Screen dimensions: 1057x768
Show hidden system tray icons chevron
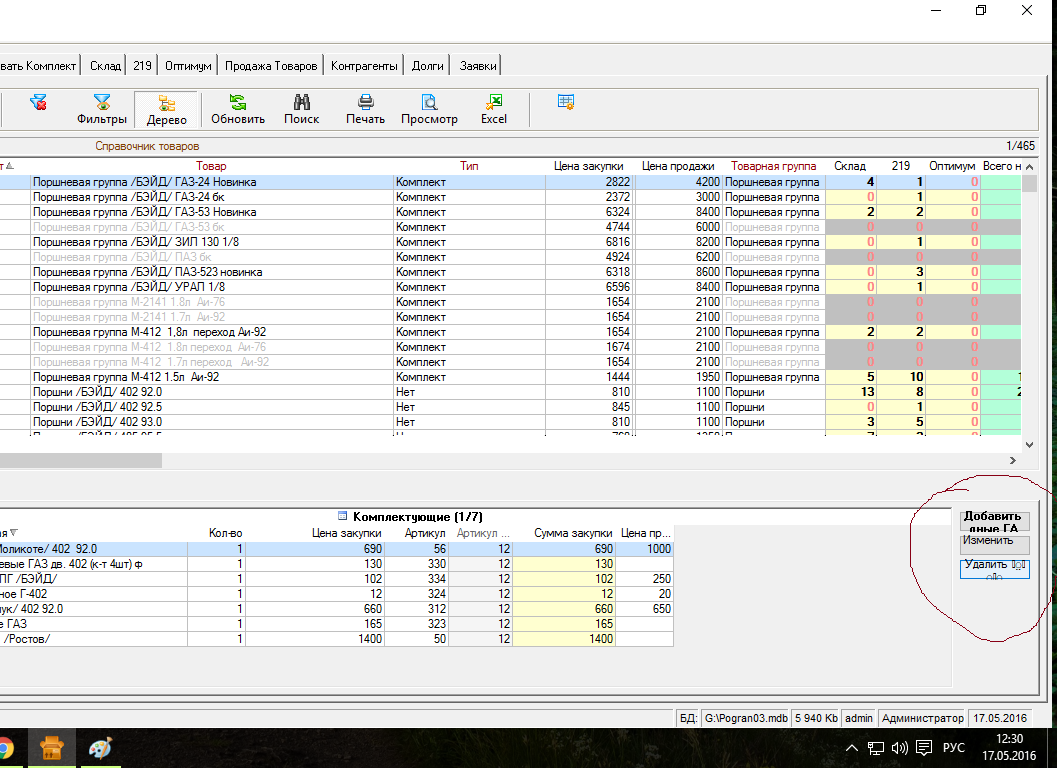pyautogui.click(x=852, y=748)
